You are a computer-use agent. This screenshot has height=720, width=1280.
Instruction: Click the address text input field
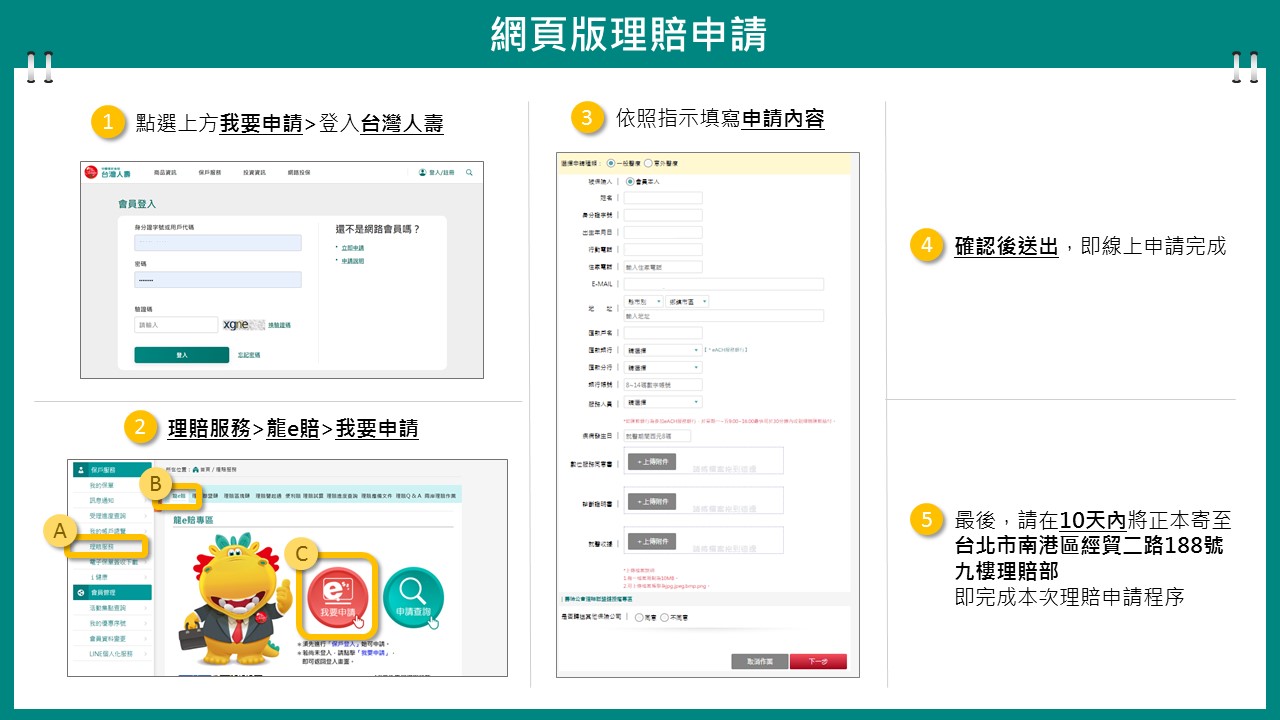tap(724, 316)
